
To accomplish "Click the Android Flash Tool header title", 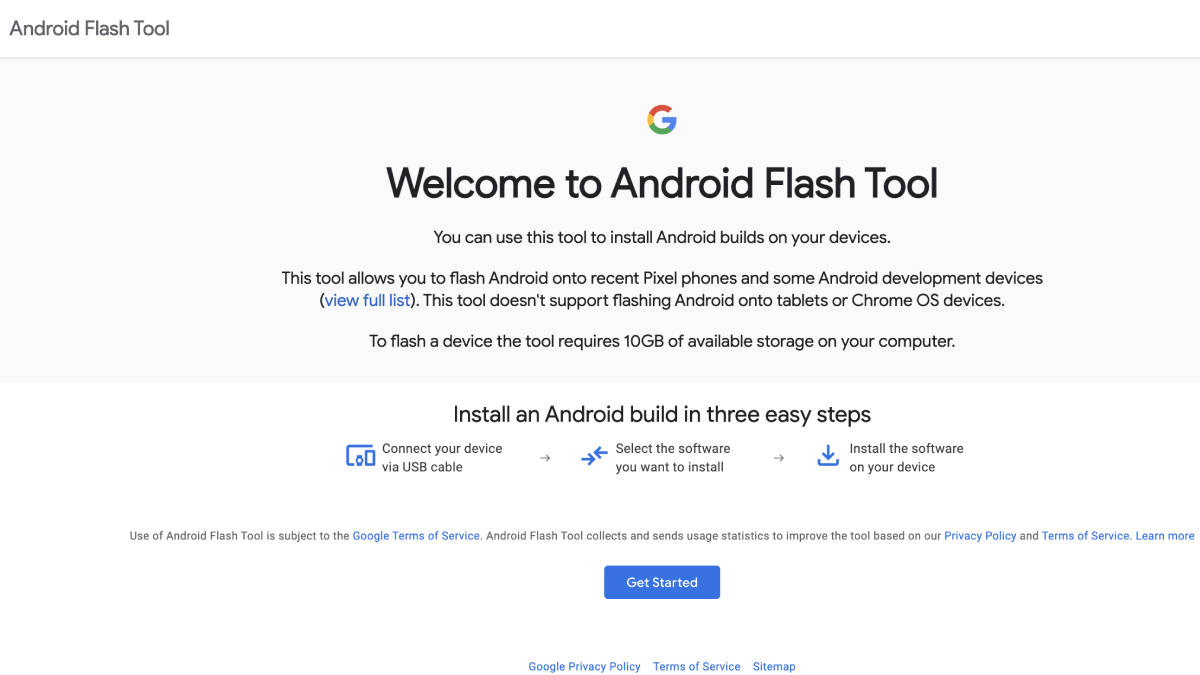I will point(89,28).
